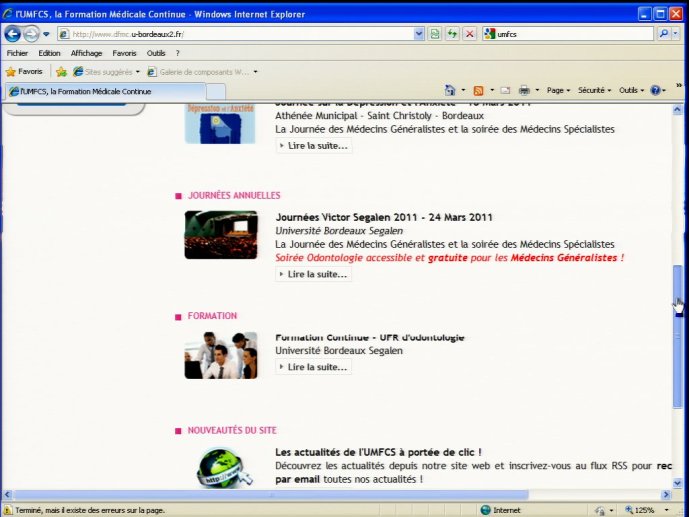Click the search box containing umfcs
This screenshot has width=689, height=517.
point(568,34)
